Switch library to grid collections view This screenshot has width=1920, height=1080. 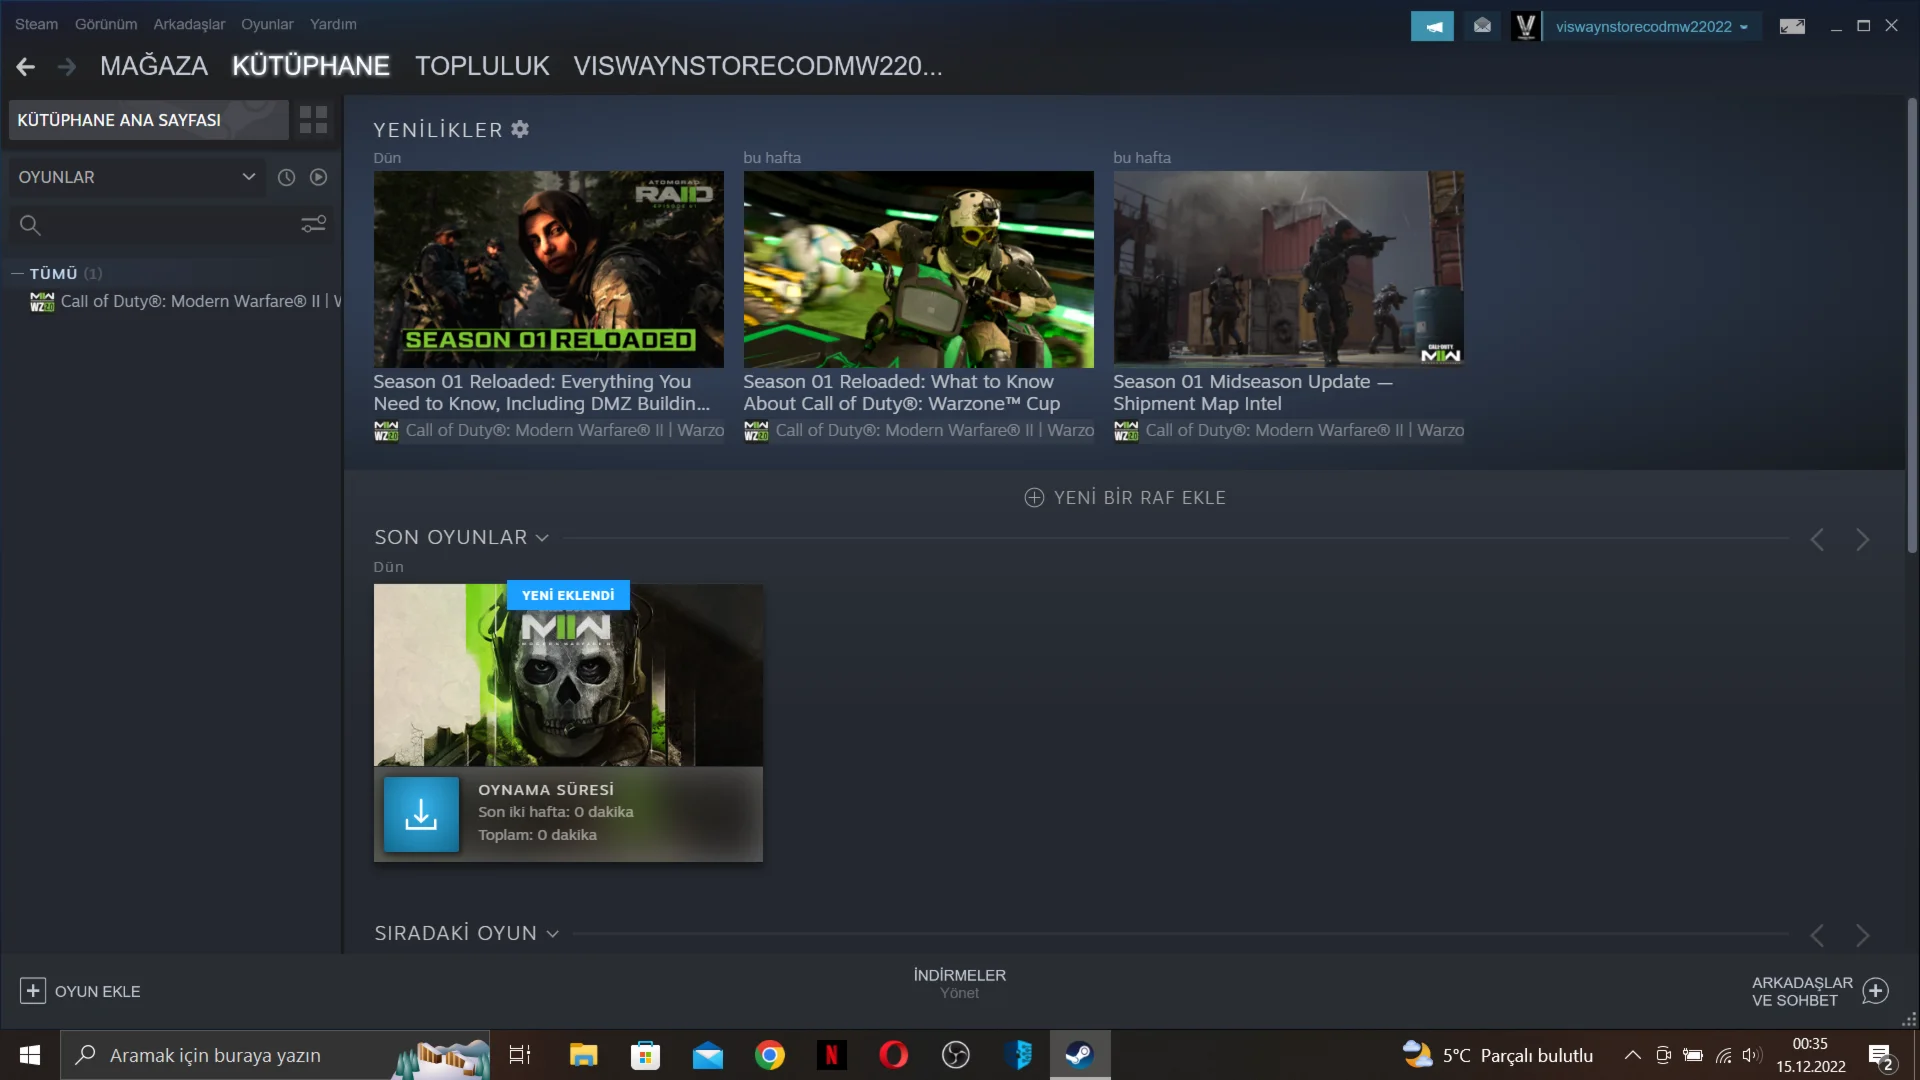click(x=313, y=120)
